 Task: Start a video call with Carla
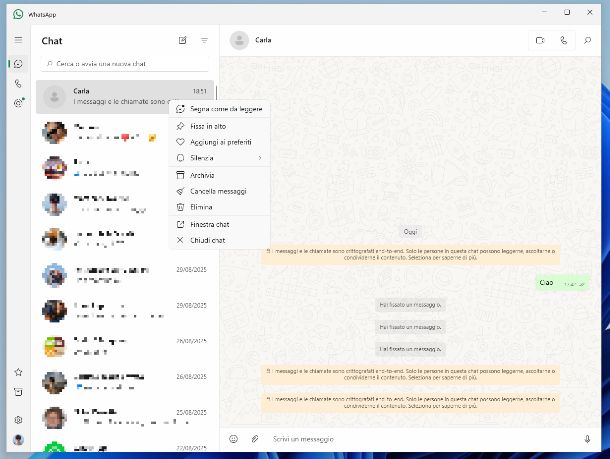(x=540, y=40)
